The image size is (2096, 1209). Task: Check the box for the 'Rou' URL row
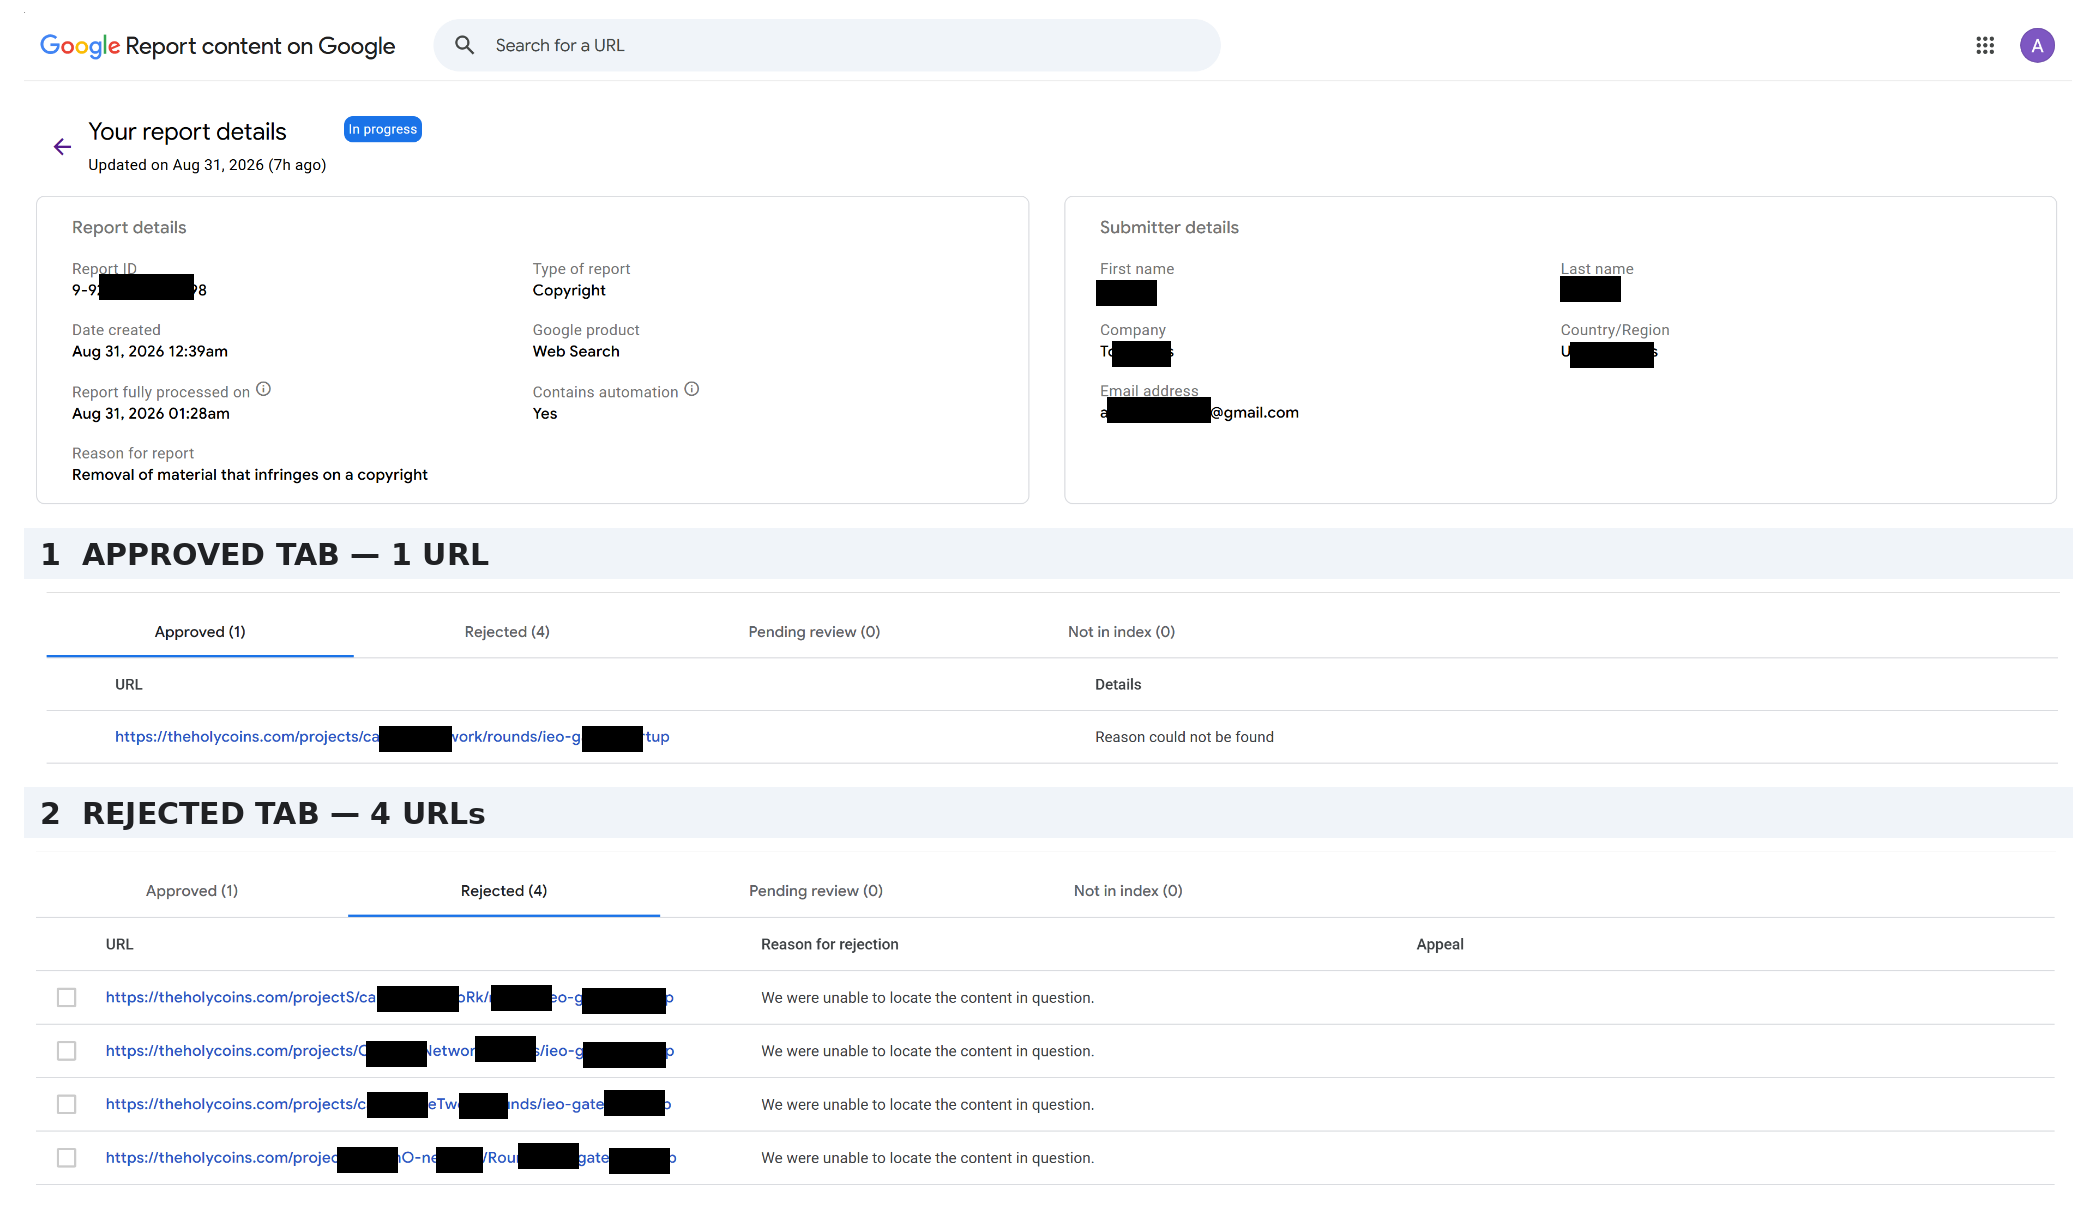coord(67,1158)
